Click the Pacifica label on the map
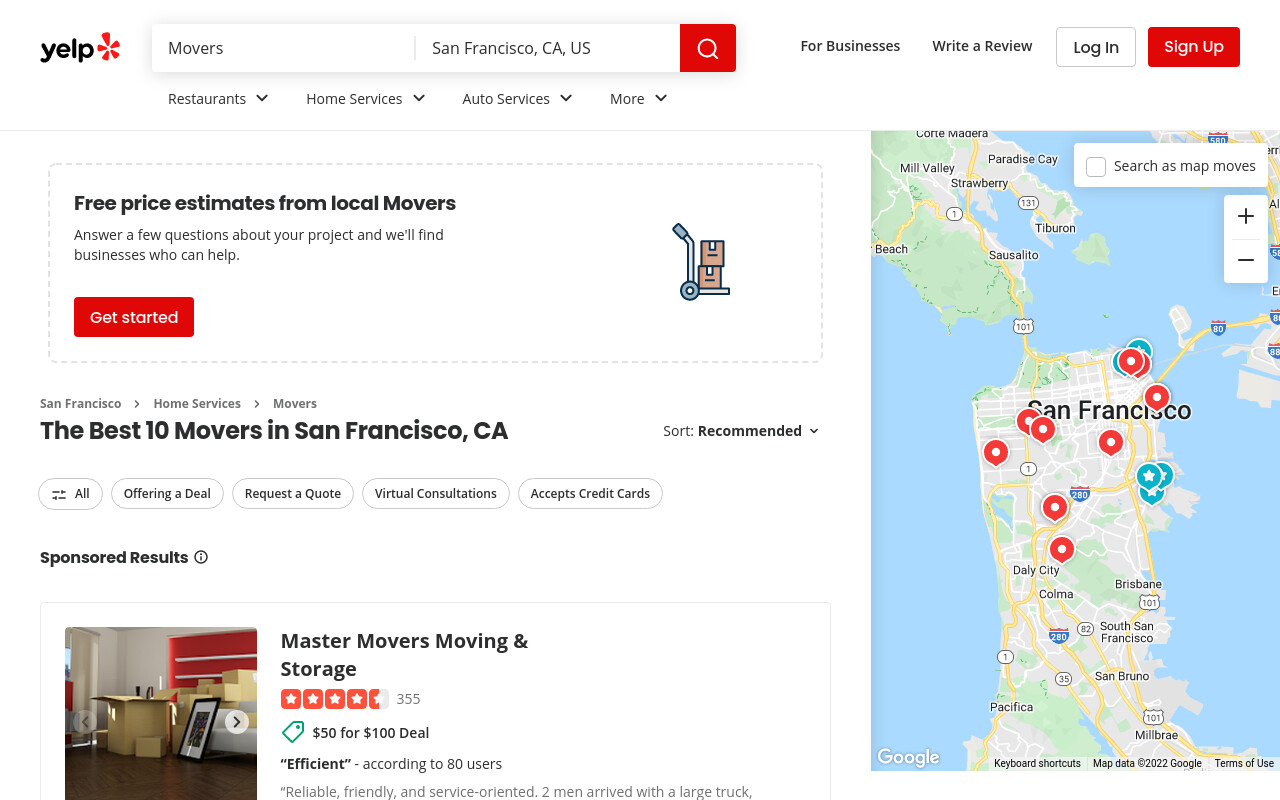Viewport: 1280px width, 800px height. click(x=1011, y=707)
